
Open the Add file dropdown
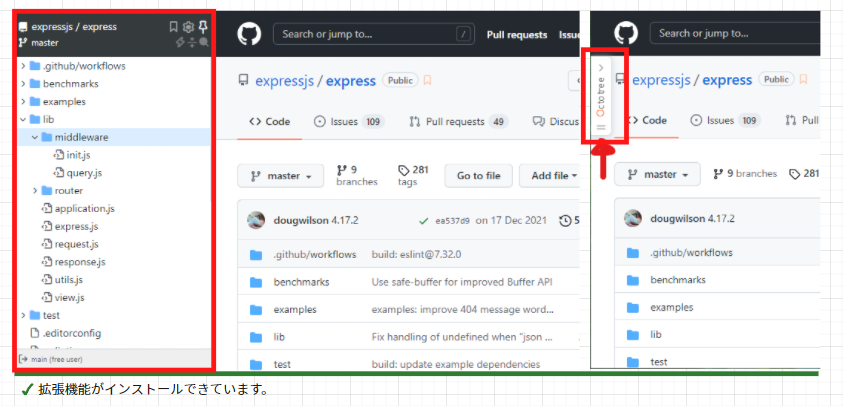(x=549, y=175)
